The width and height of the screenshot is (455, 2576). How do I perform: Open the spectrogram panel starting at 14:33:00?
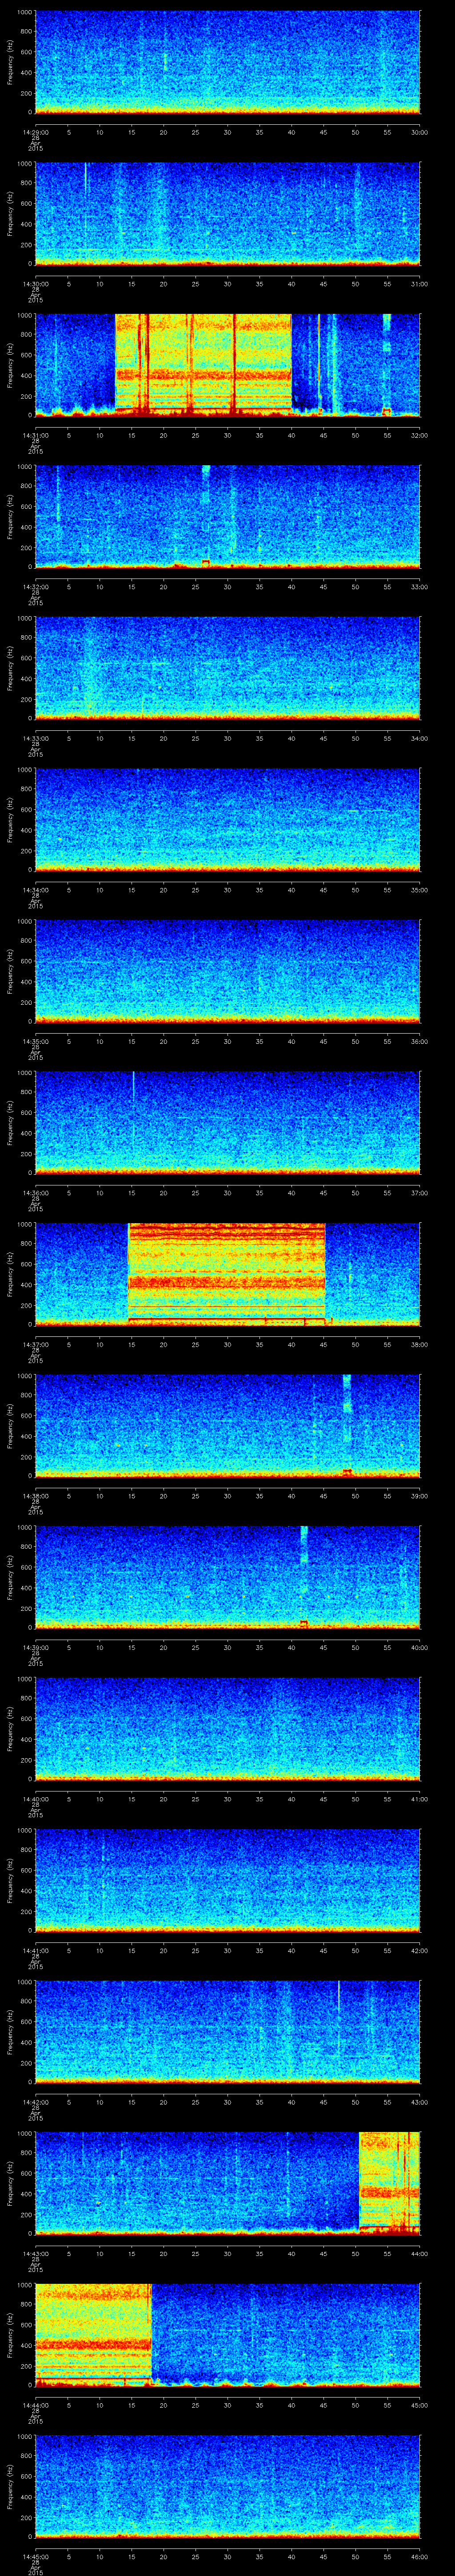coord(228,669)
